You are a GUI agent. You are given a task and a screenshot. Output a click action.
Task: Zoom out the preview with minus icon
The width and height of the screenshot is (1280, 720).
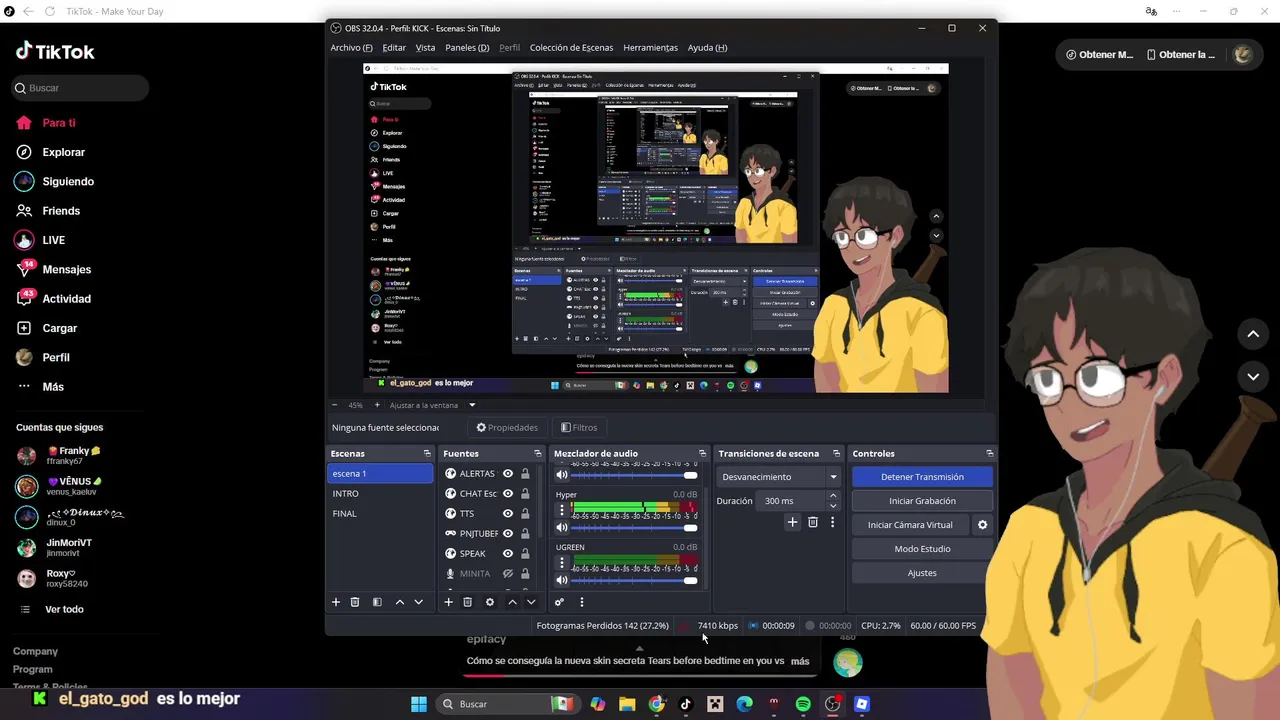pyautogui.click(x=336, y=405)
